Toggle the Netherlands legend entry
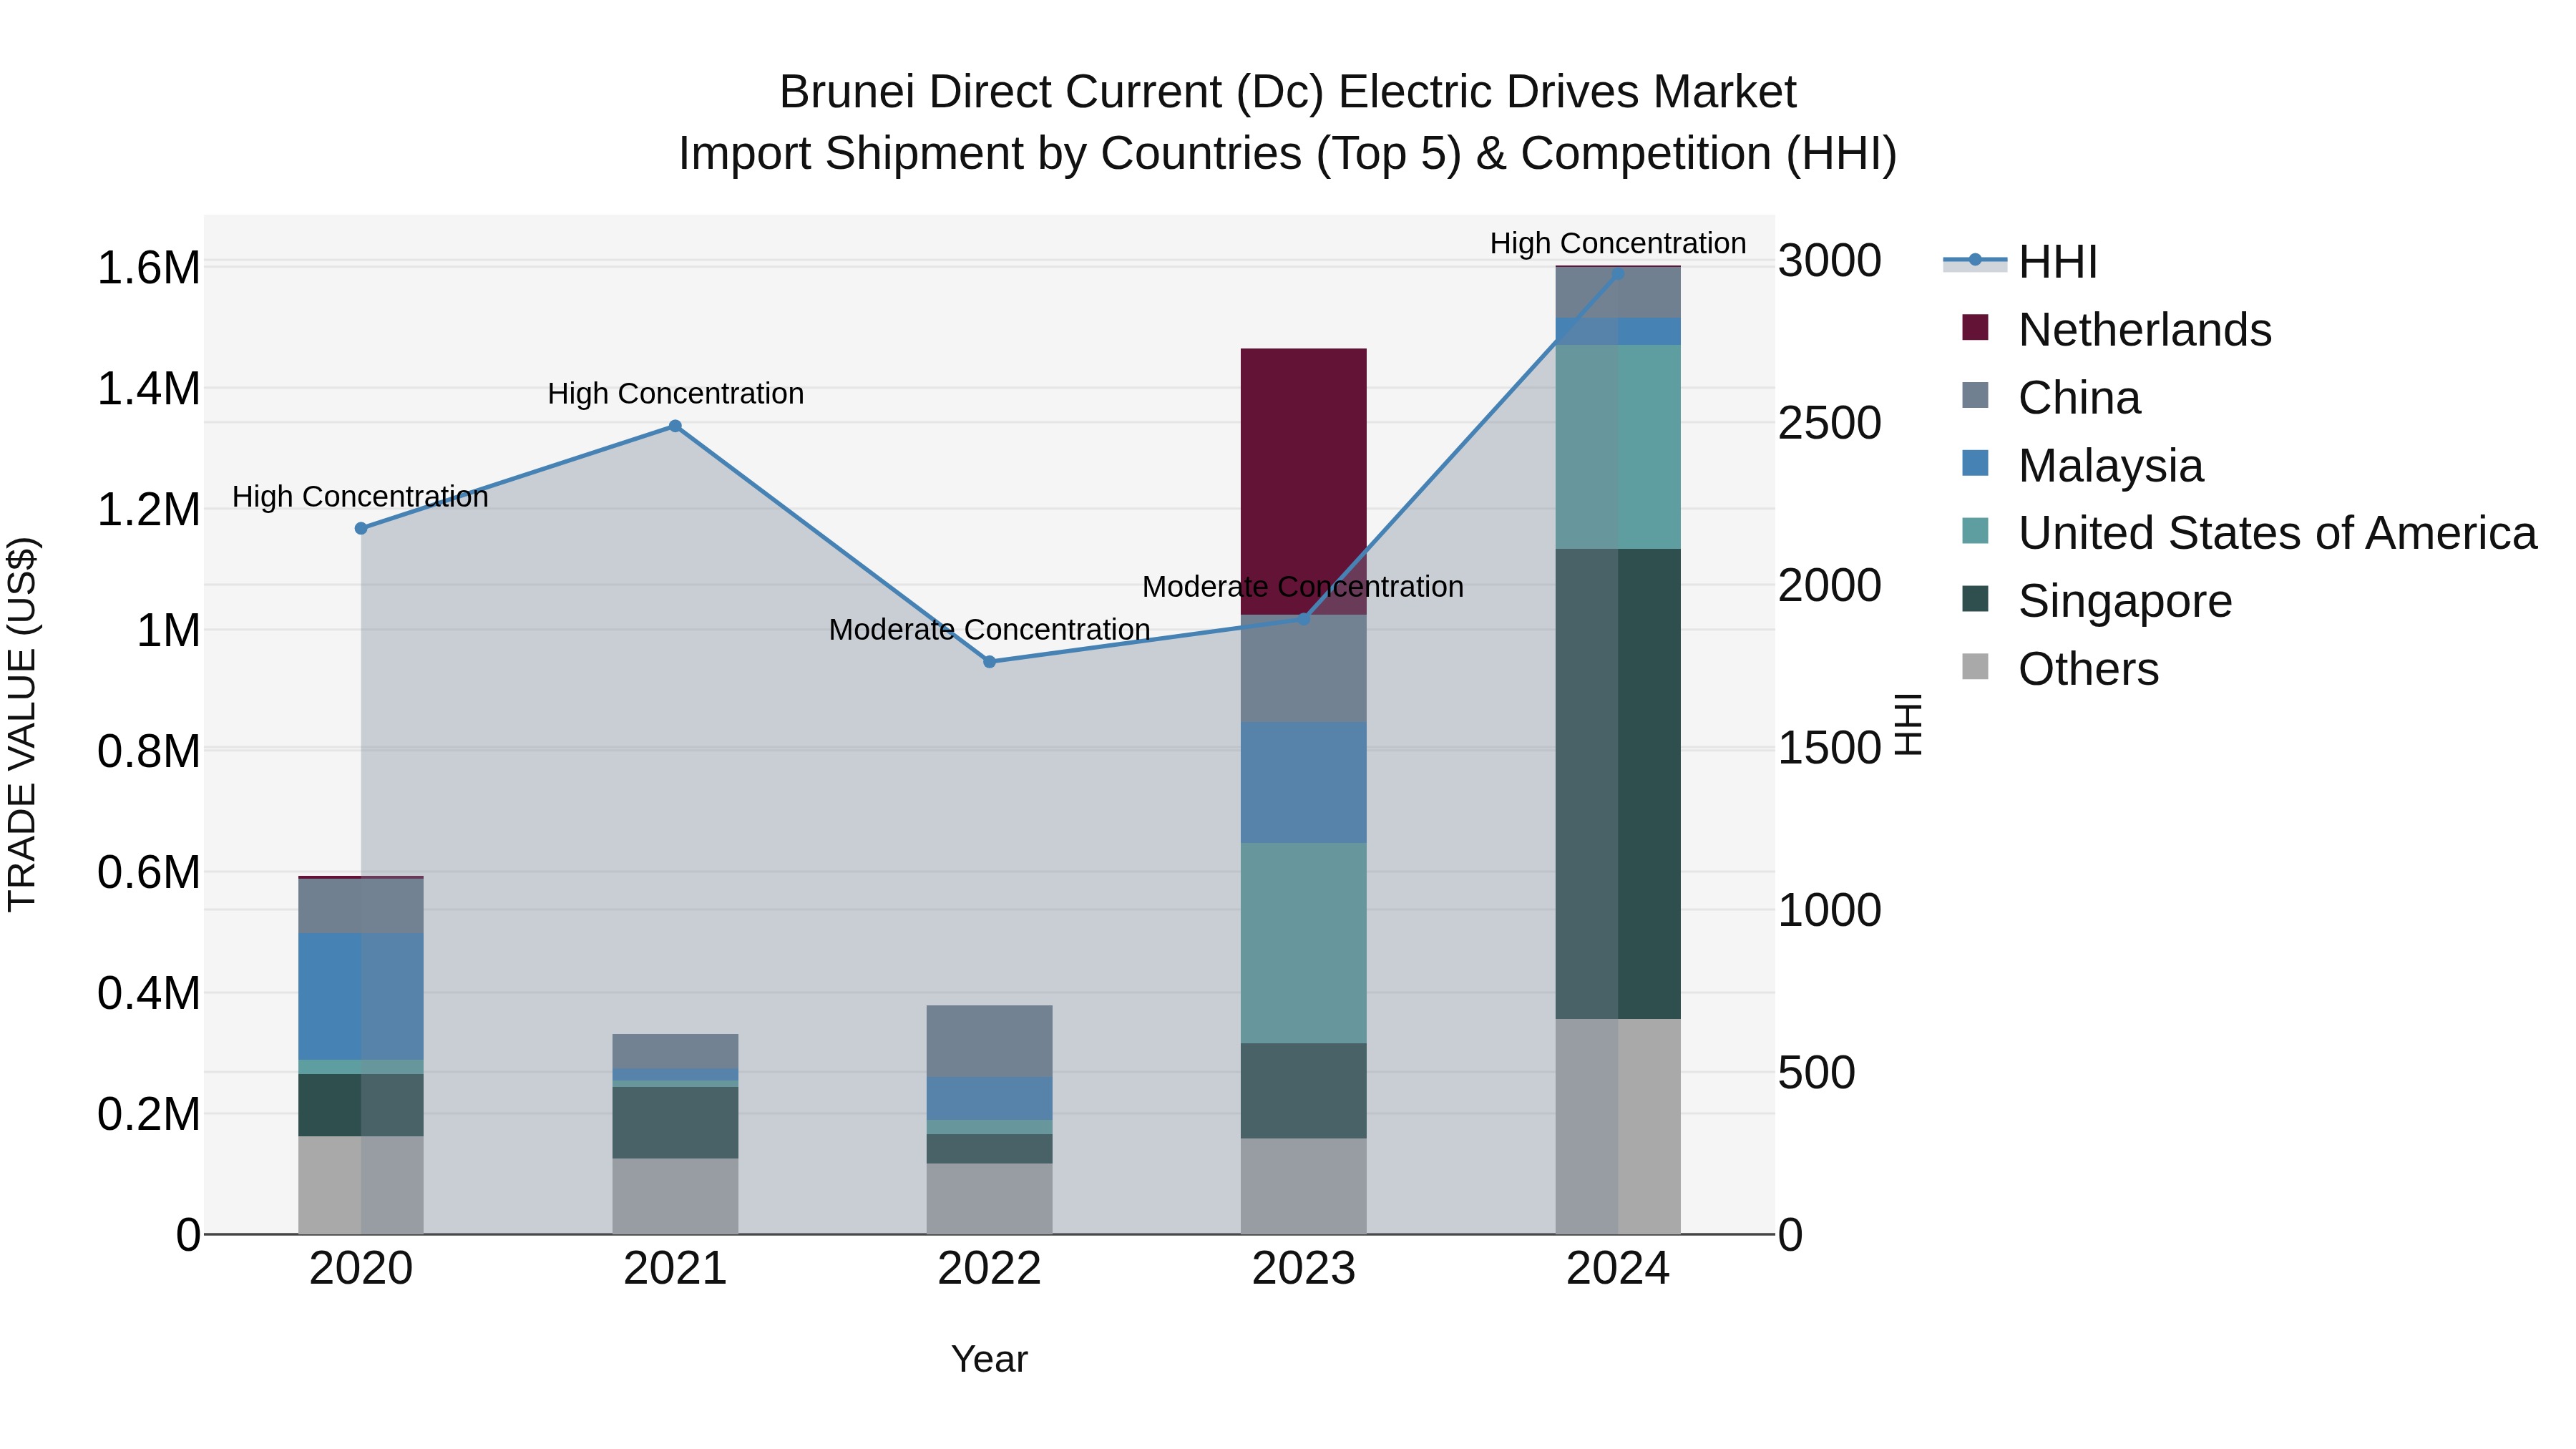Viewport: 2576px width, 1449px height. [2117, 329]
